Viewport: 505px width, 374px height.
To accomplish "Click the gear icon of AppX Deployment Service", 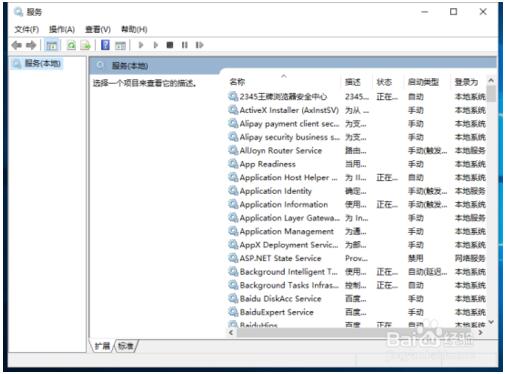I will (x=233, y=244).
